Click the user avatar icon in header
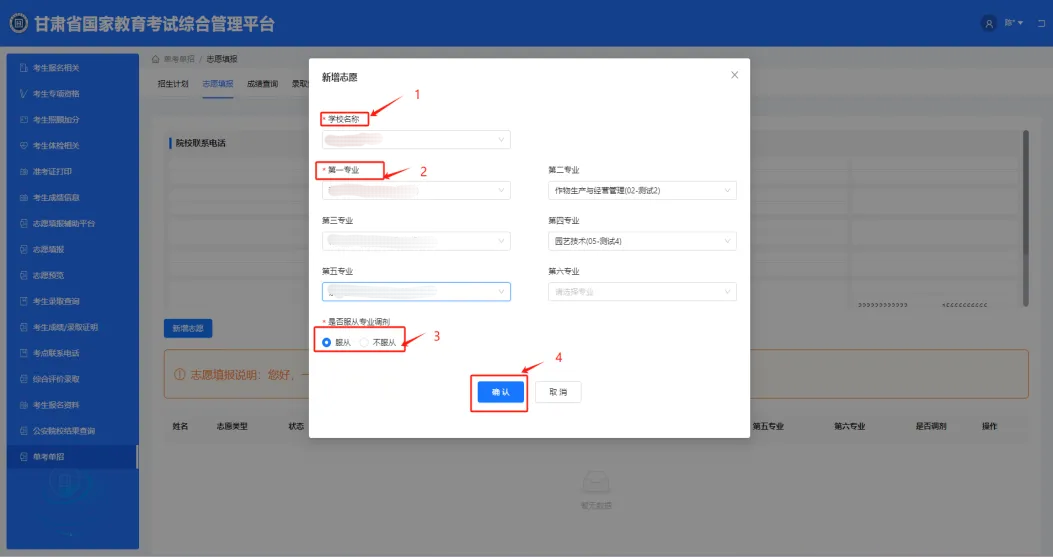 pyautogui.click(x=989, y=24)
